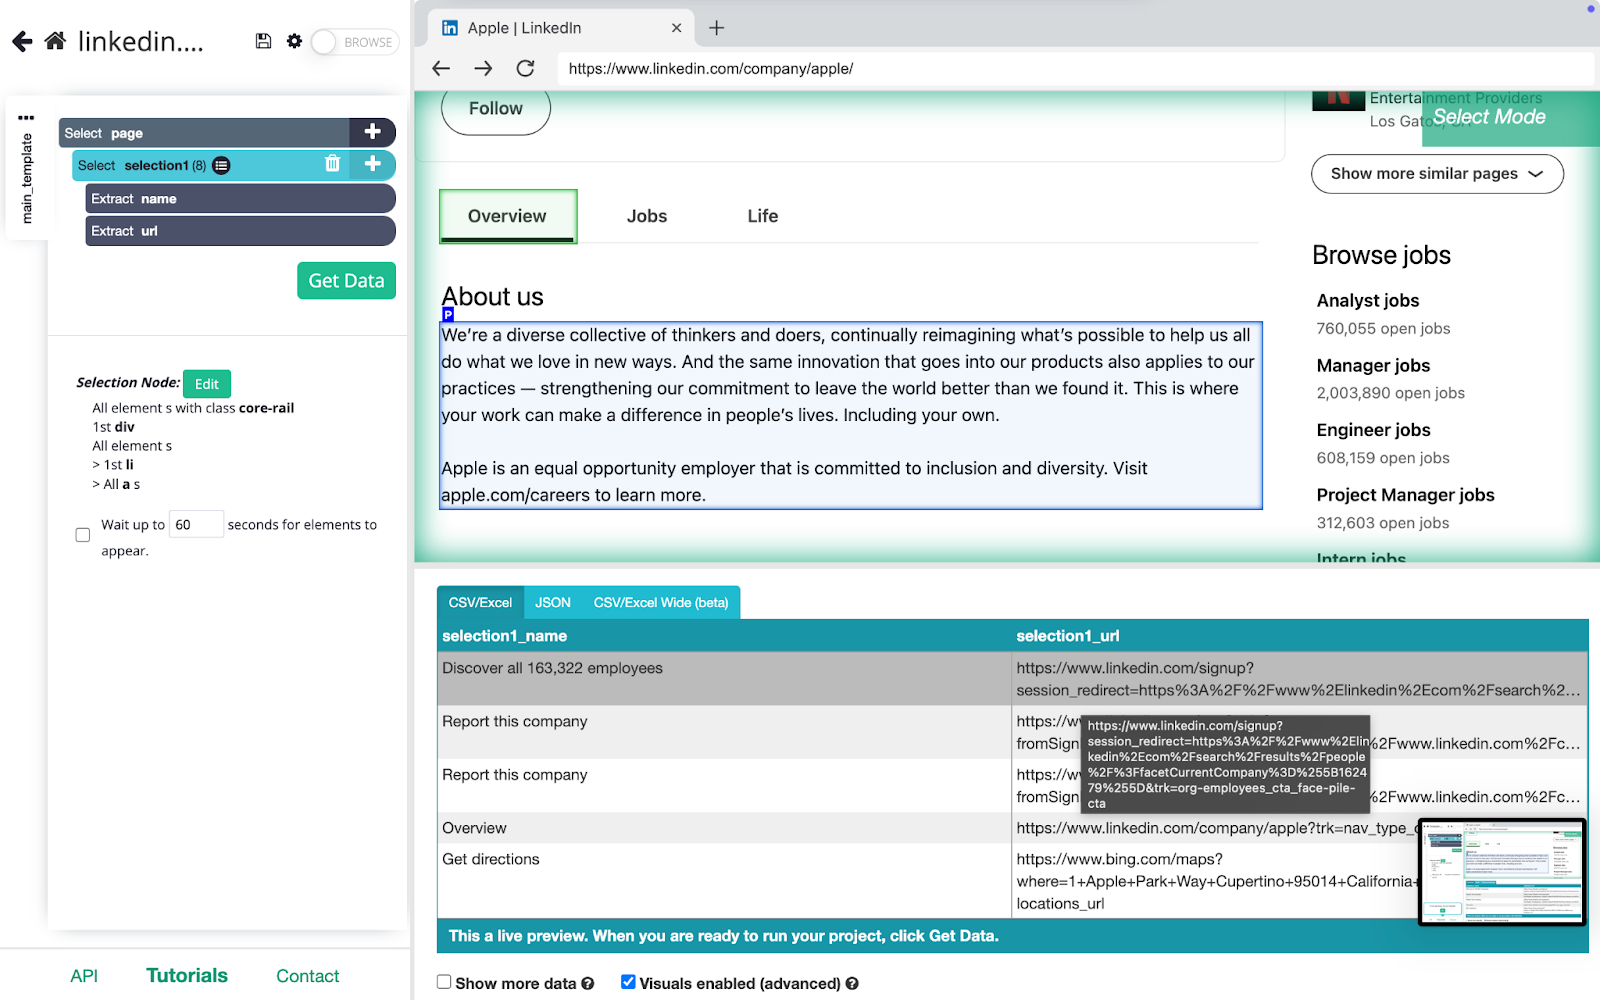Open Manager jobs link
Image resolution: width=1600 pixels, height=1000 pixels.
point(1373,366)
